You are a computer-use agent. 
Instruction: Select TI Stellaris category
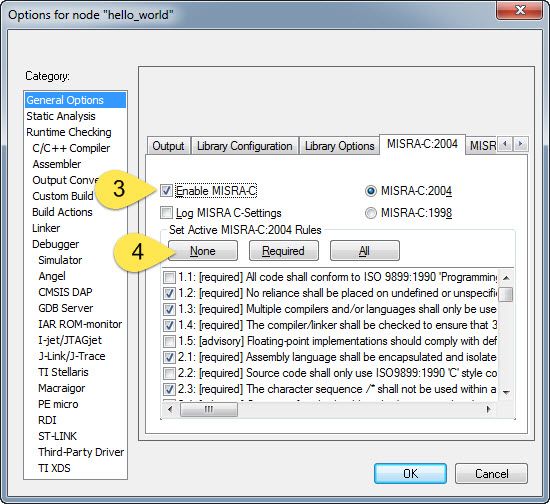pos(75,372)
